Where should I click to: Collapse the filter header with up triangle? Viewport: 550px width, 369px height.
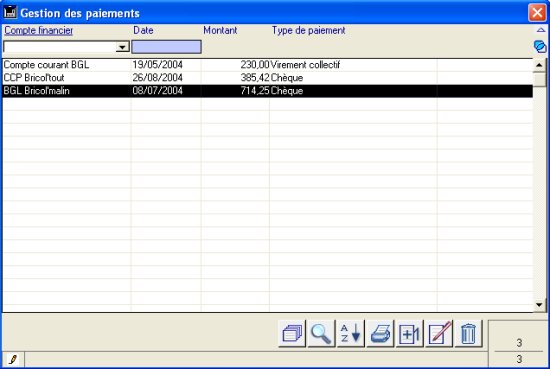coord(541,31)
